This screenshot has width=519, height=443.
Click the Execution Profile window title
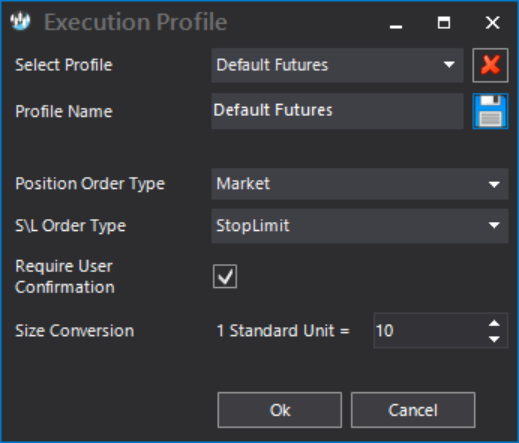136,22
